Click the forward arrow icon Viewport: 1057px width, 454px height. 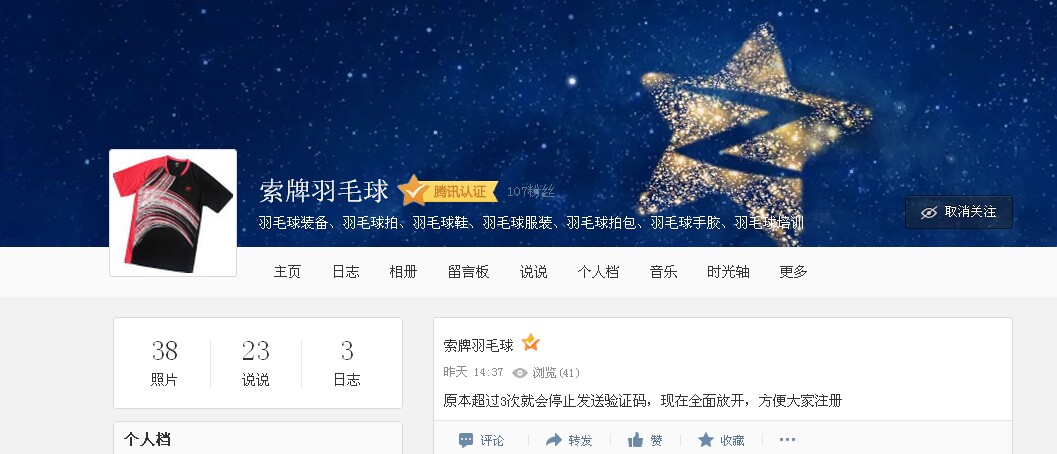pos(553,441)
